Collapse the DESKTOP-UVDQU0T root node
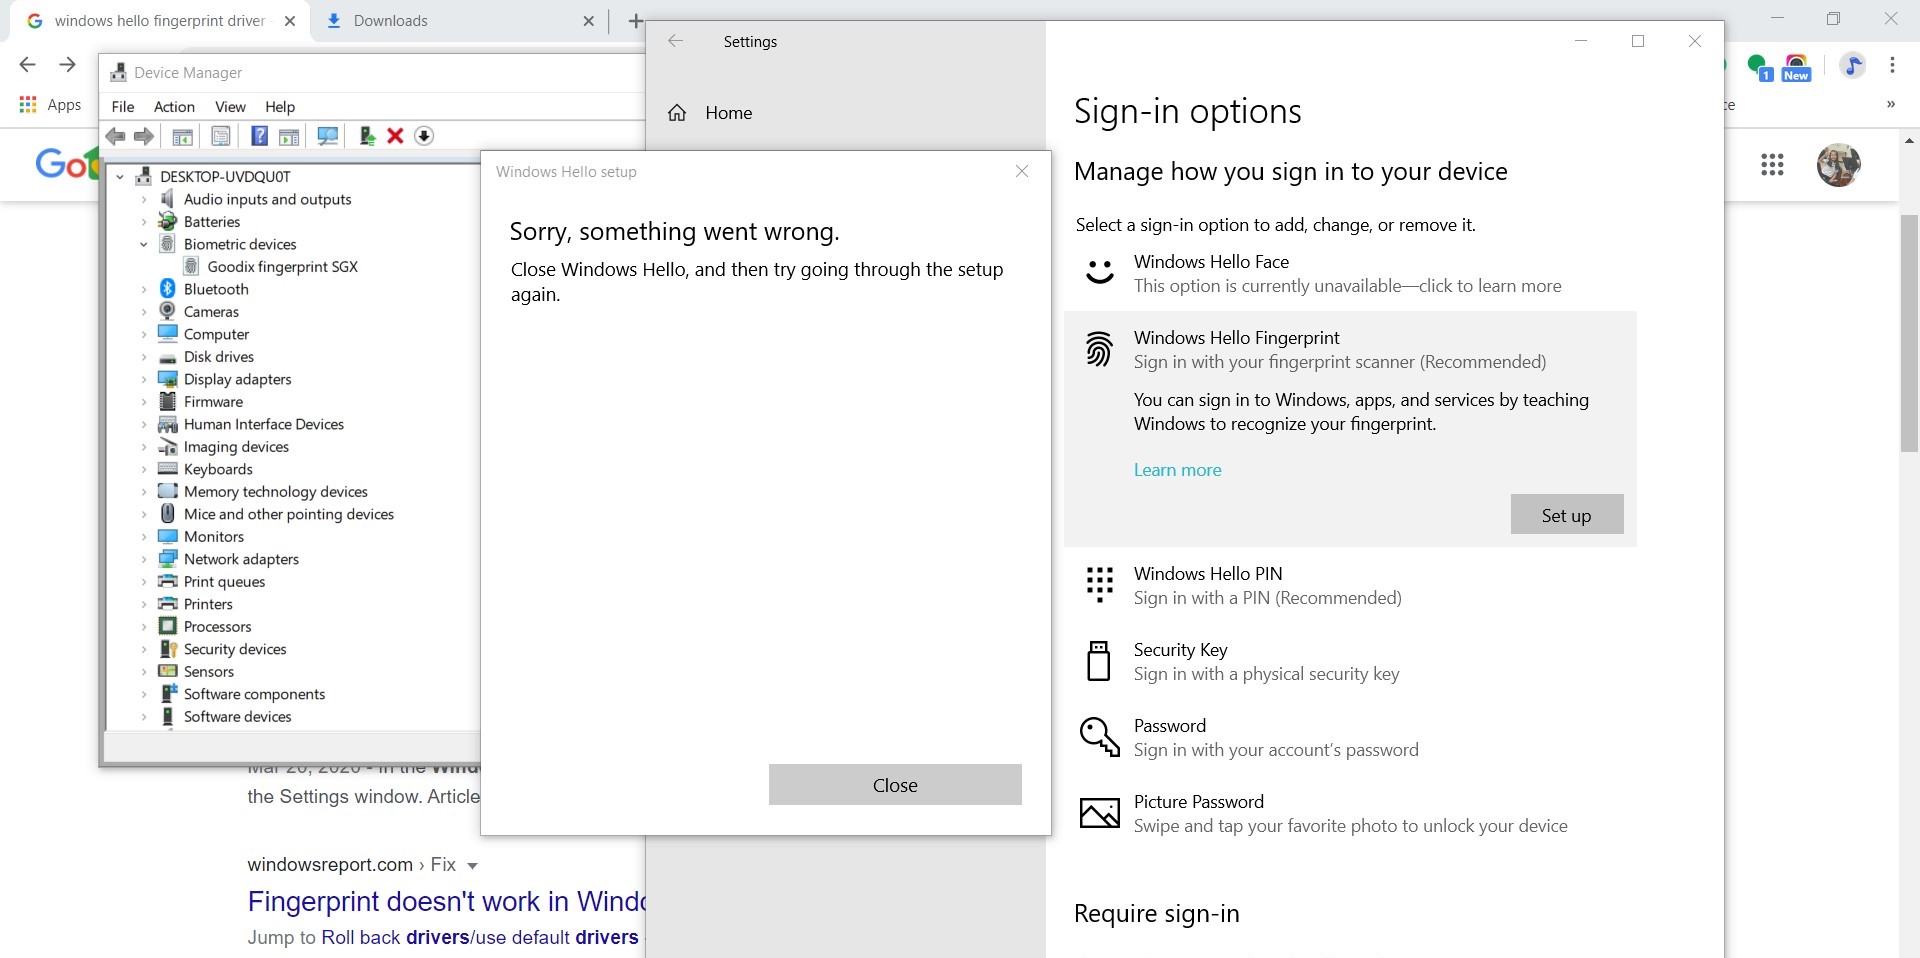The width and height of the screenshot is (1920, 958). [x=120, y=177]
